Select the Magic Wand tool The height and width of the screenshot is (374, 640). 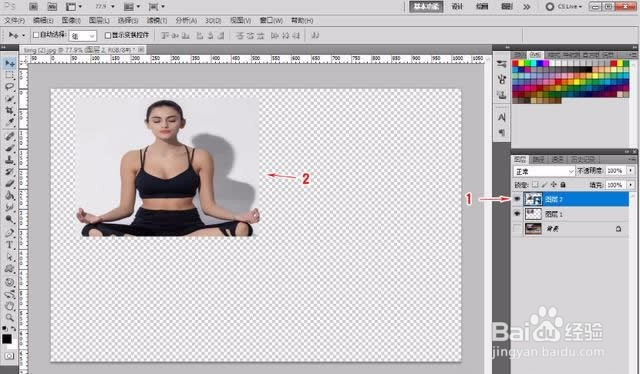pyautogui.click(x=10, y=98)
